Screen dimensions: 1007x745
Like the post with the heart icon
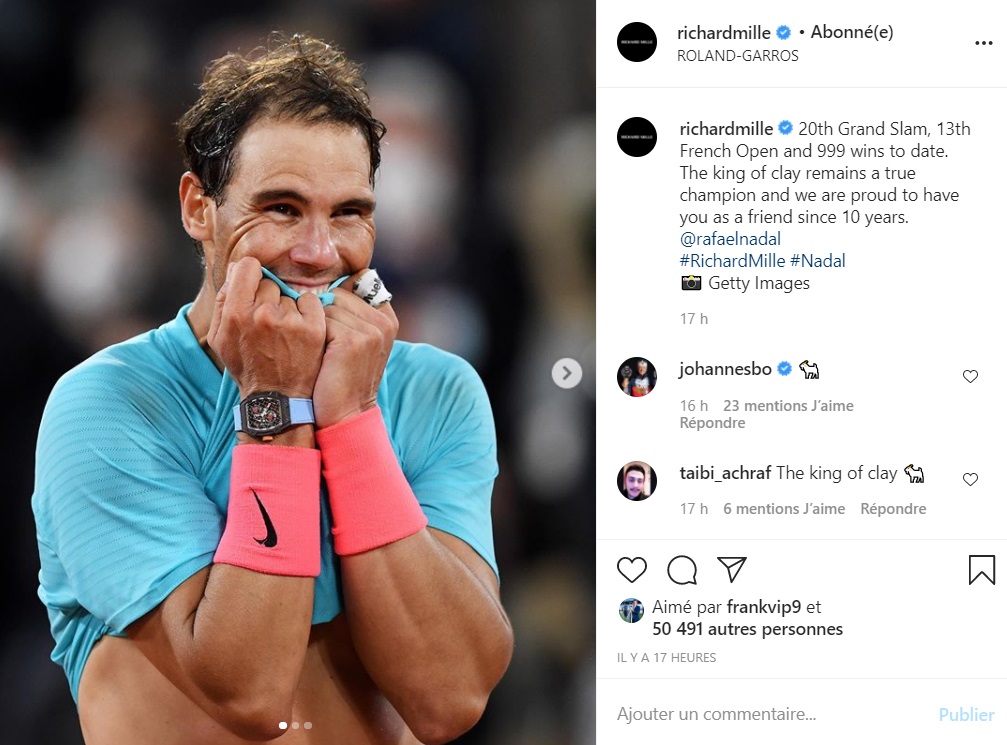tap(631, 570)
